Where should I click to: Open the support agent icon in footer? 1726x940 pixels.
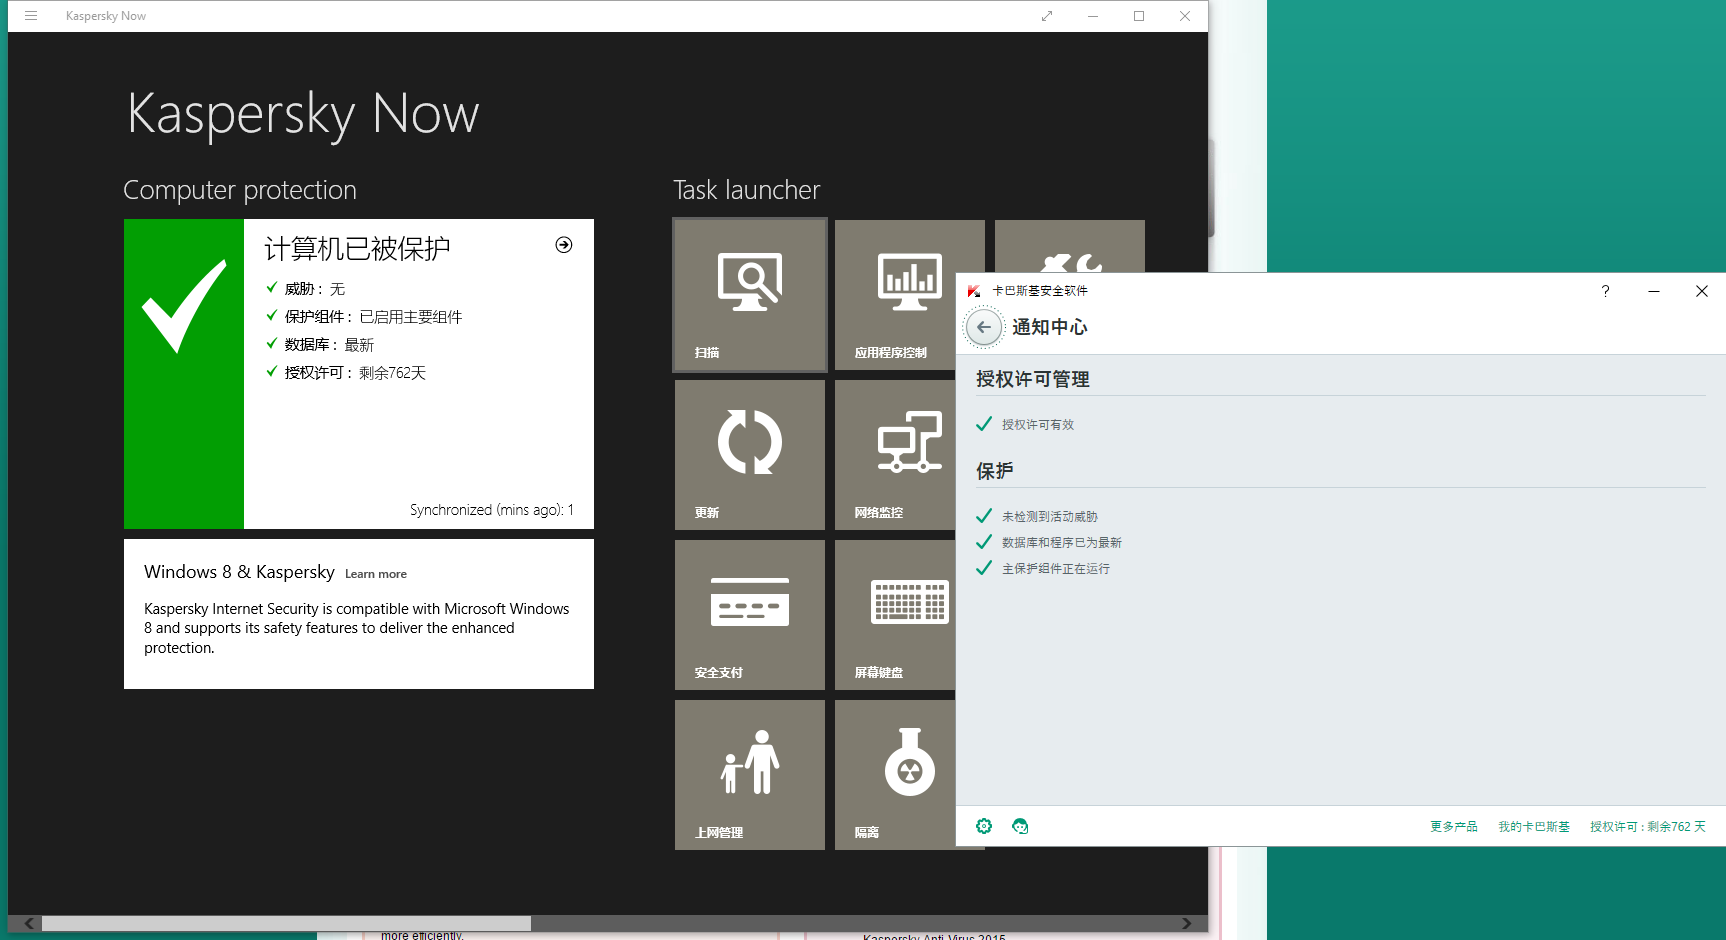[x=1020, y=826]
